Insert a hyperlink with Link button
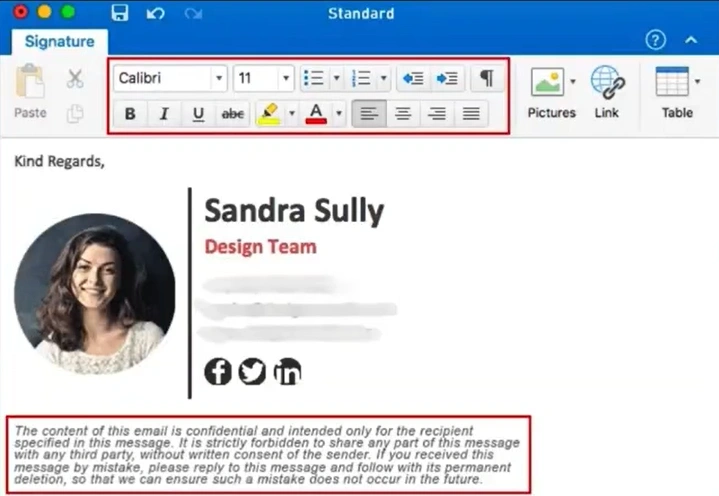This screenshot has width=719, height=496. click(x=607, y=92)
